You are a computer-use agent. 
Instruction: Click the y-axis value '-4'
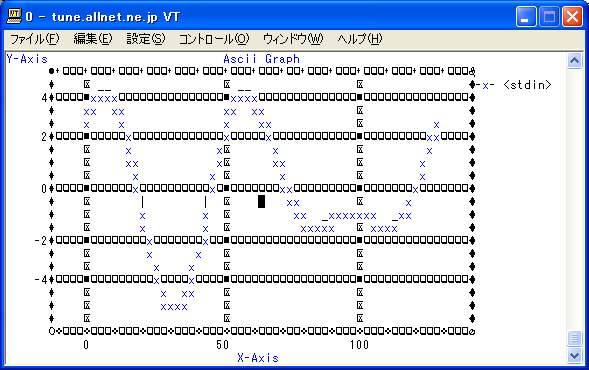click(x=41, y=280)
